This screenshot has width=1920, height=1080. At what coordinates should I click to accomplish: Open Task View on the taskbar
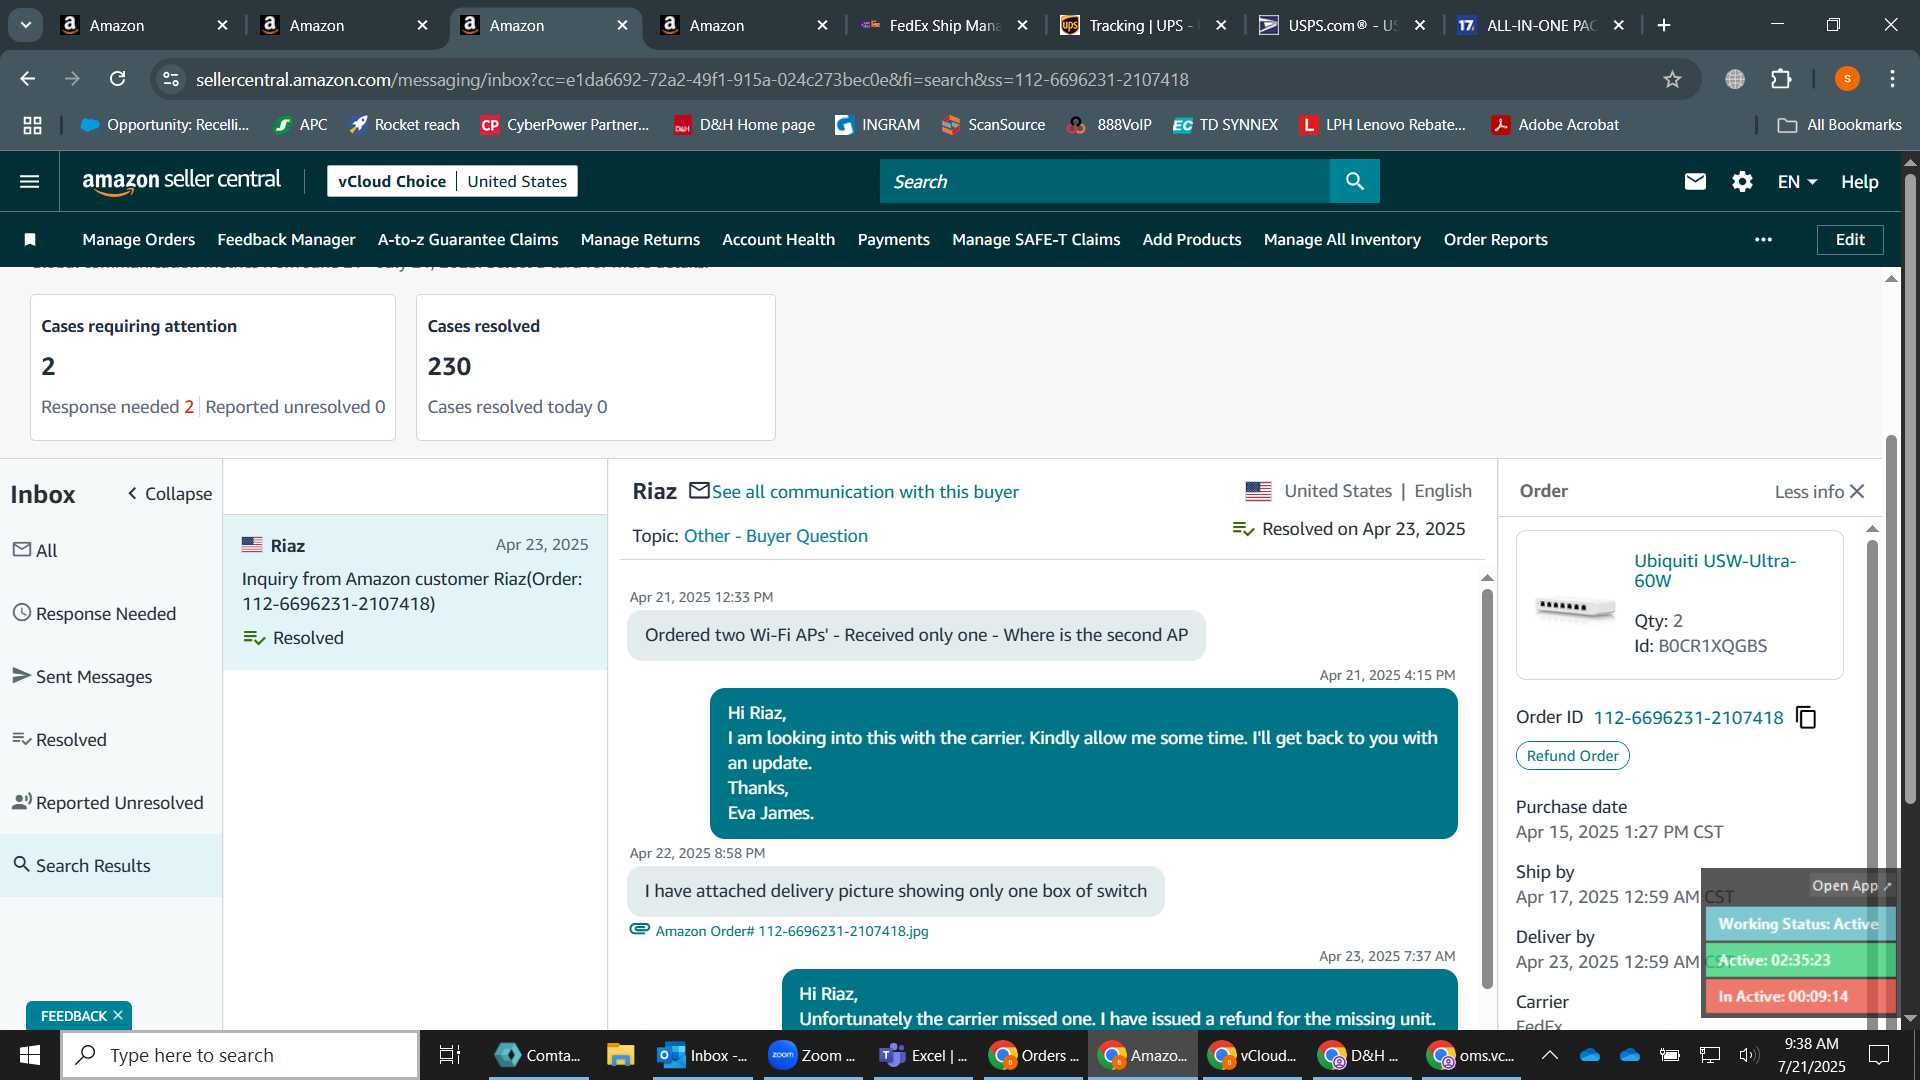click(x=450, y=1055)
